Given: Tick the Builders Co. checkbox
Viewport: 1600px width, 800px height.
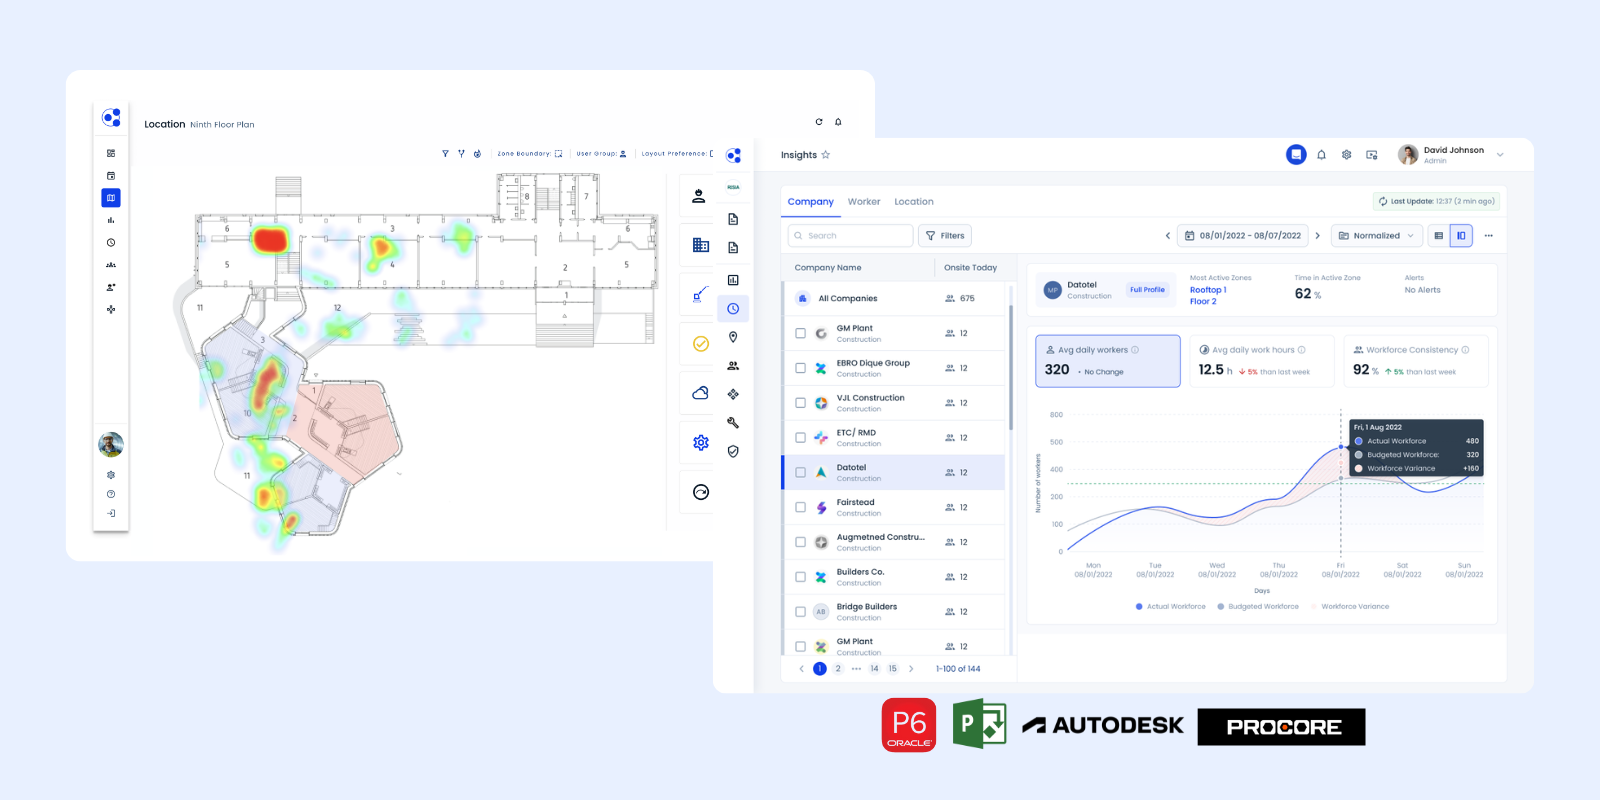Looking at the screenshot, I should pos(800,577).
